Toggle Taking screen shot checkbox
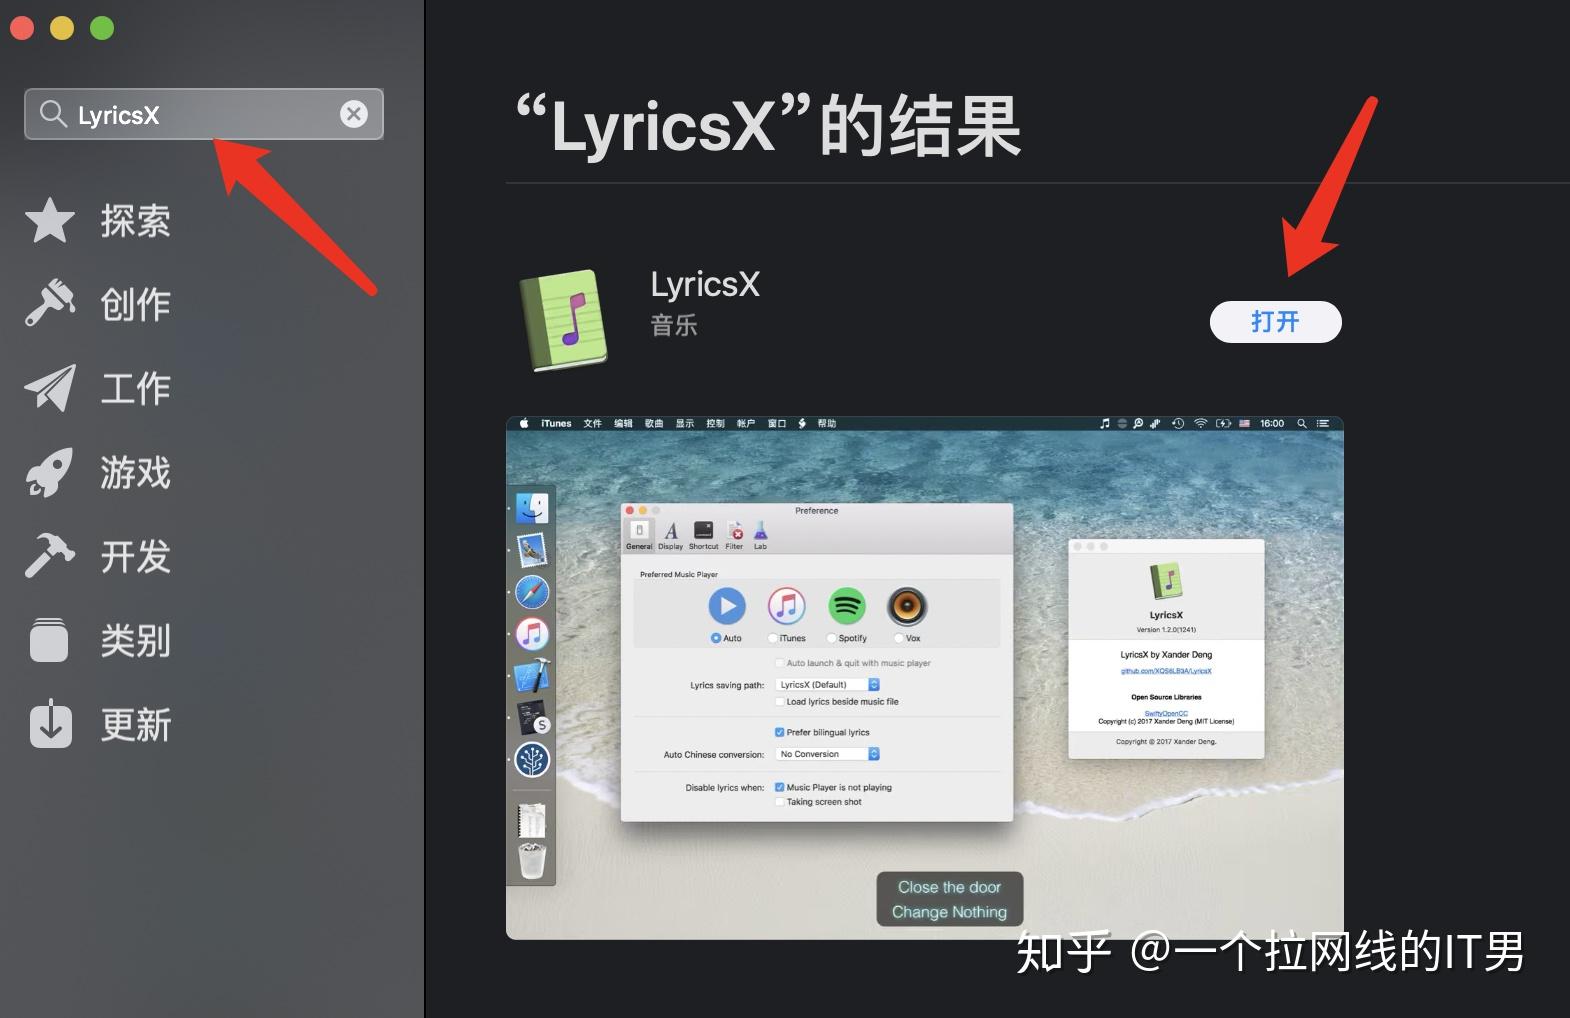The image size is (1570, 1018). (x=780, y=802)
